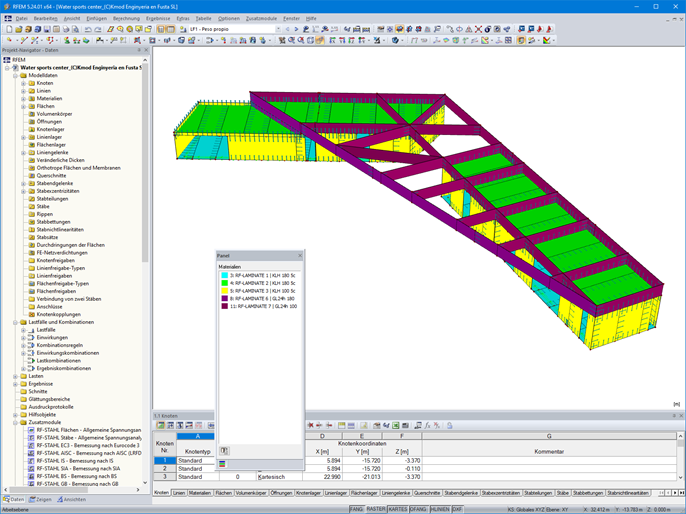Close the Projekt-Navigator pane

146,50
